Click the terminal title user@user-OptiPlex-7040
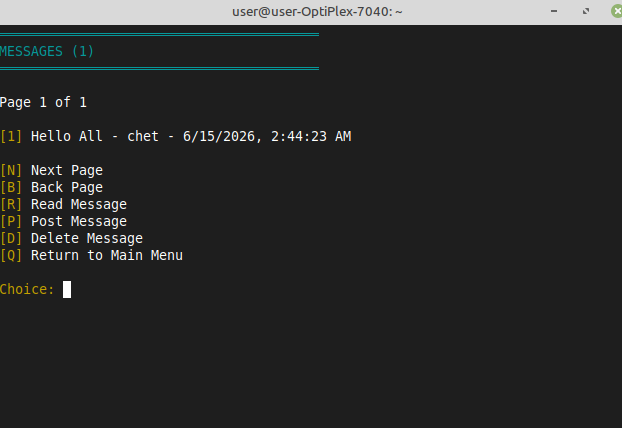622x428 pixels. [x=317, y=12]
